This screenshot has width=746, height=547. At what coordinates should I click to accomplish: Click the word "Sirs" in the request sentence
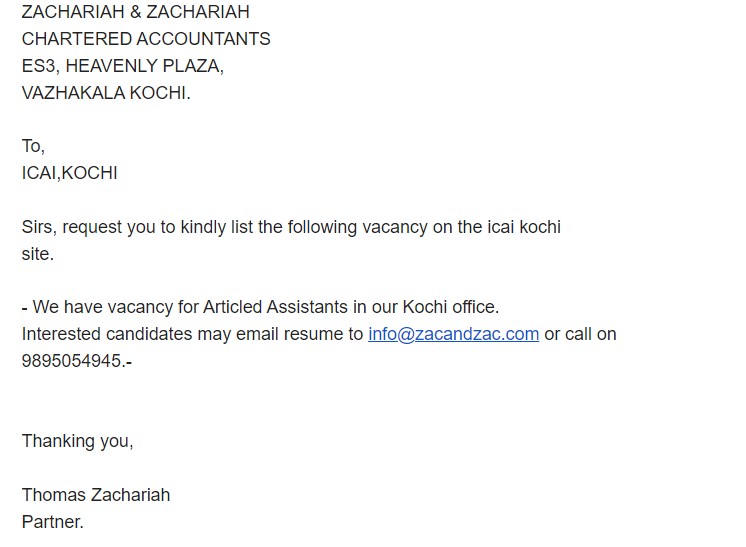(x=38, y=227)
